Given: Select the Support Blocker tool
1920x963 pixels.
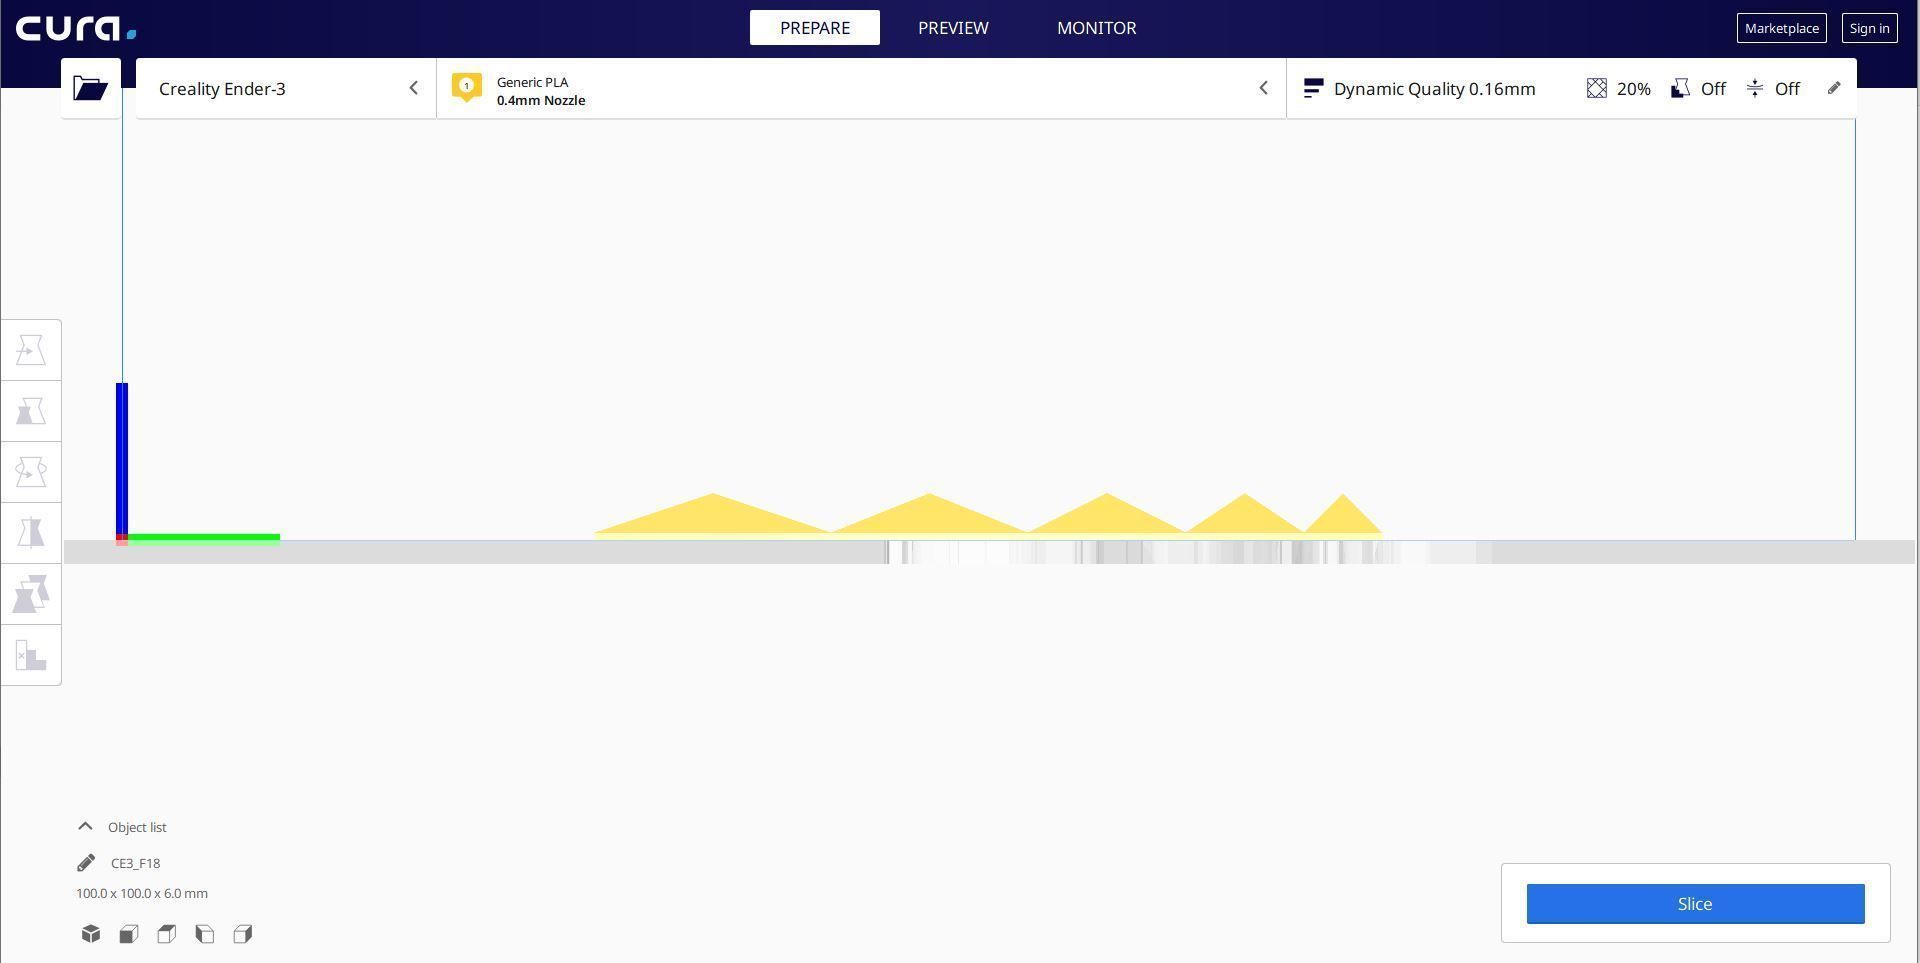Looking at the screenshot, I should 31,655.
